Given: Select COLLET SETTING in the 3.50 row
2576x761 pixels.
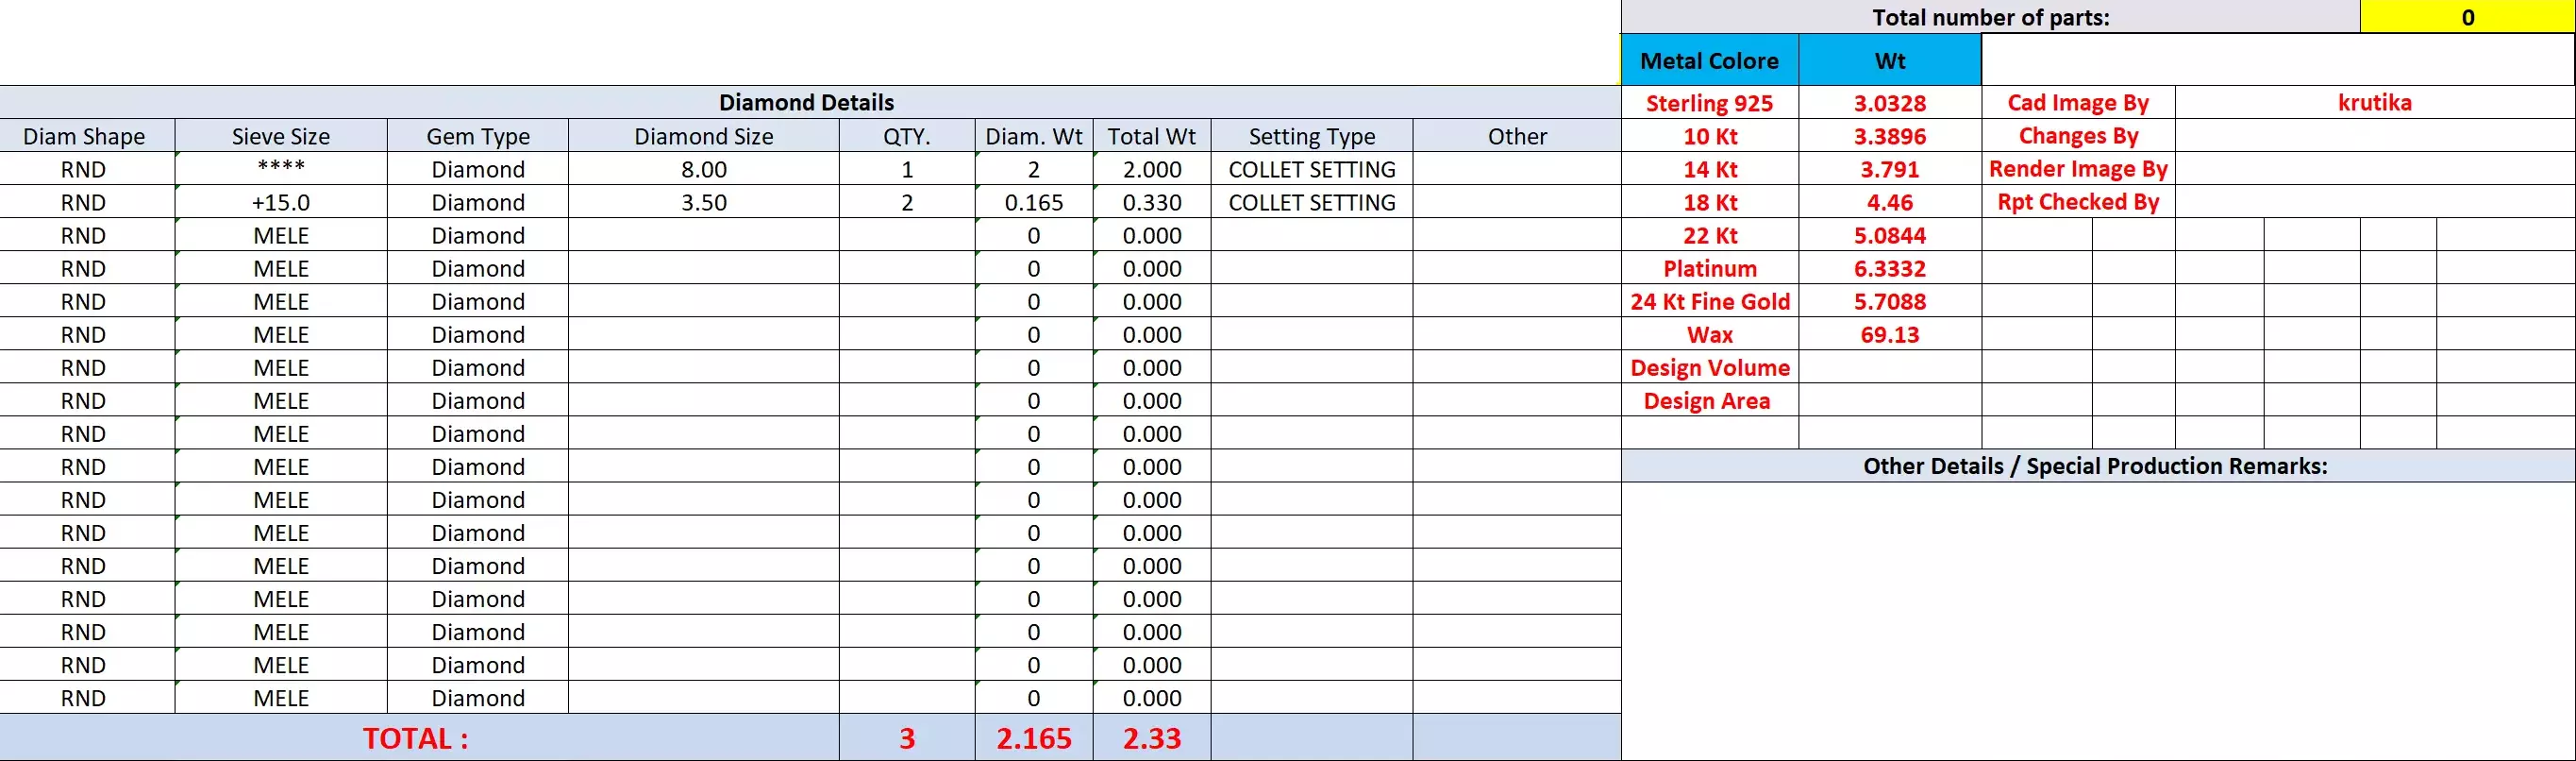Looking at the screenshot, I should [x=1312, y=202].
